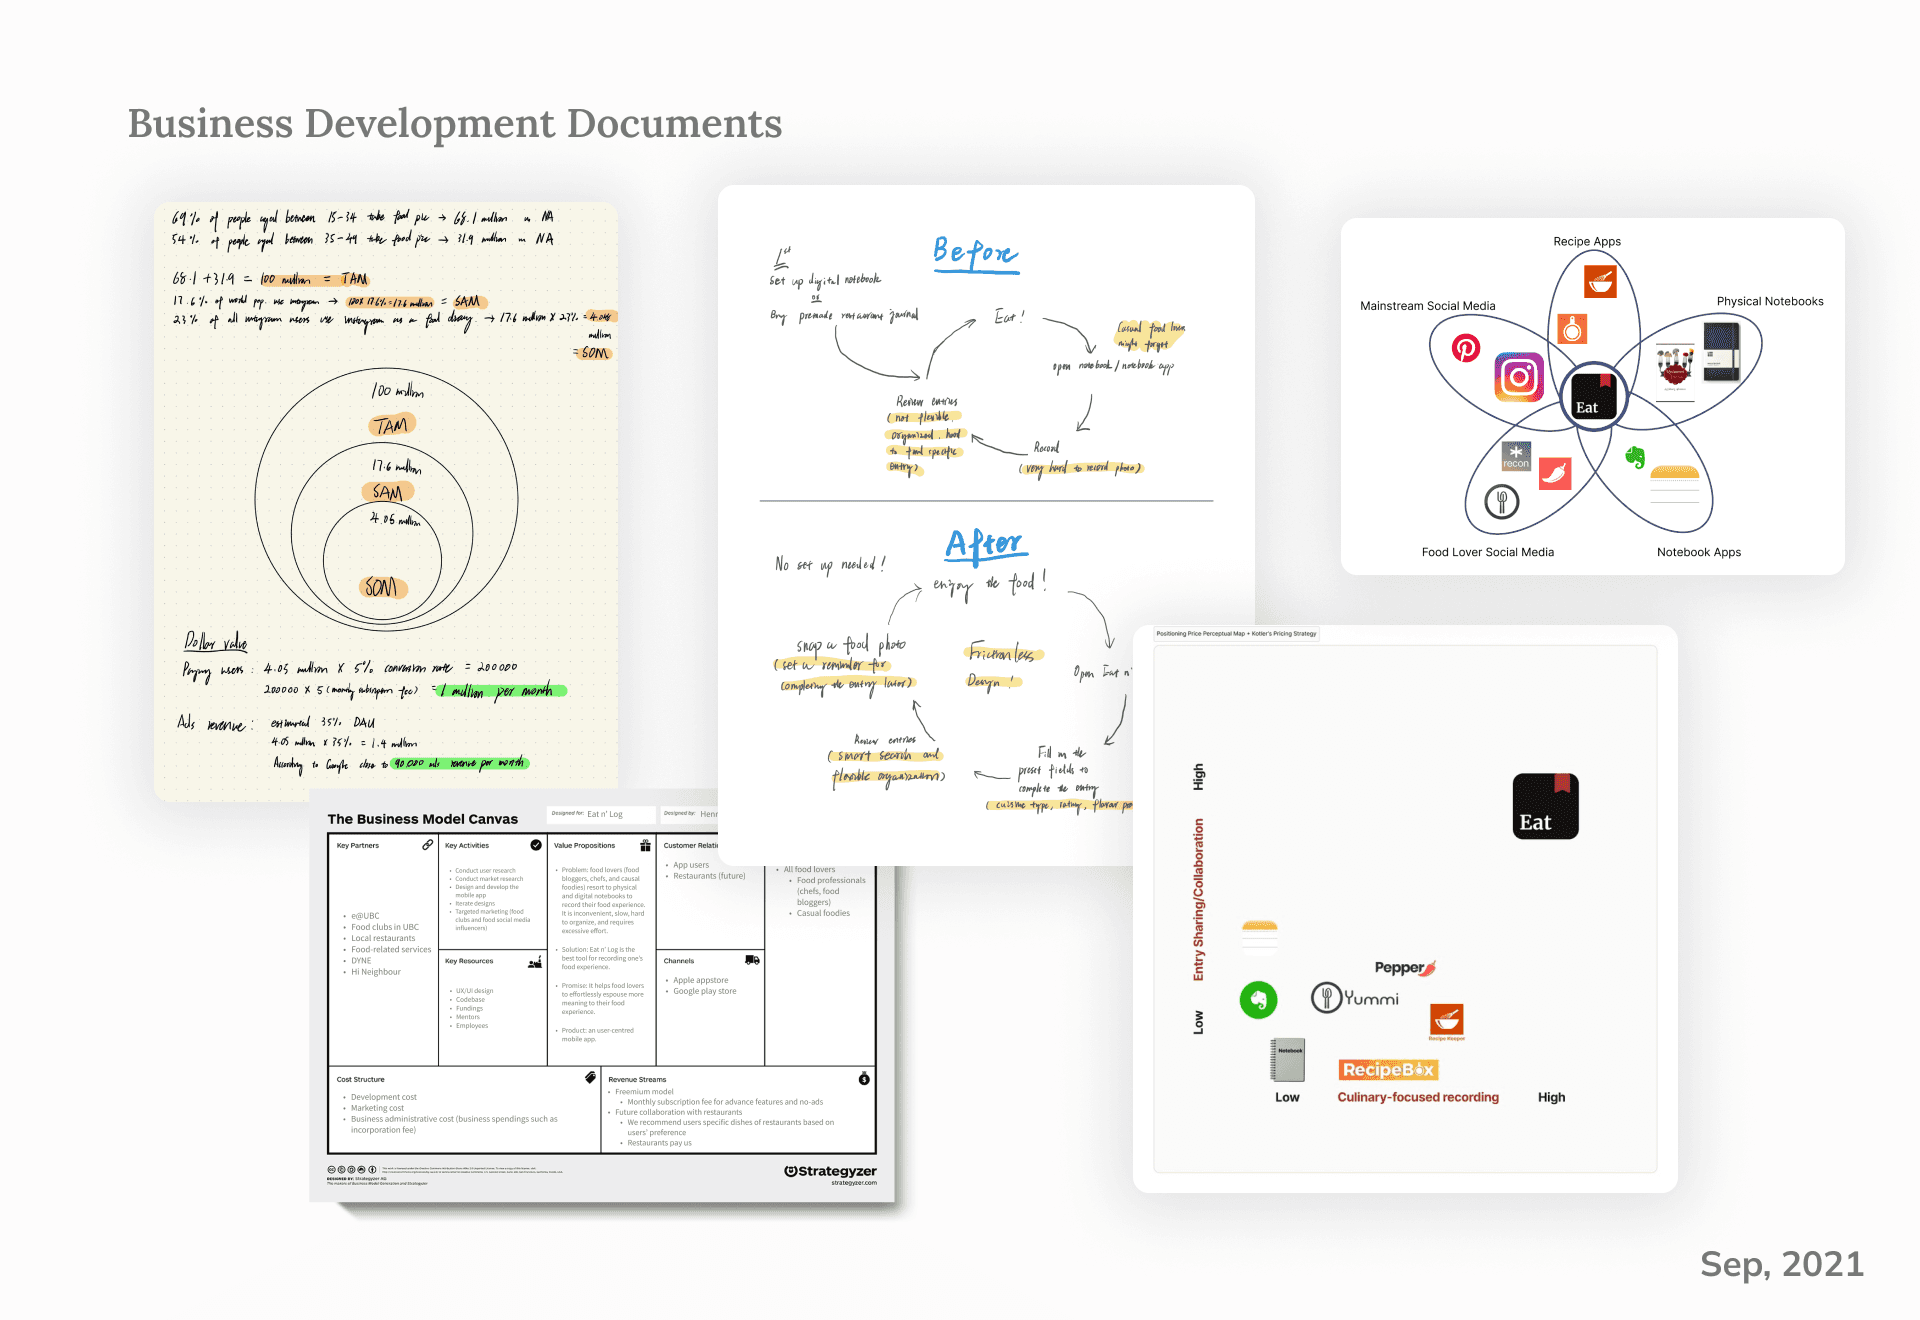This screenshot has width=1920, height=1320.
Task: Click the Pepper logo on the perceptual map
Action: click(x=1405, y=967)
